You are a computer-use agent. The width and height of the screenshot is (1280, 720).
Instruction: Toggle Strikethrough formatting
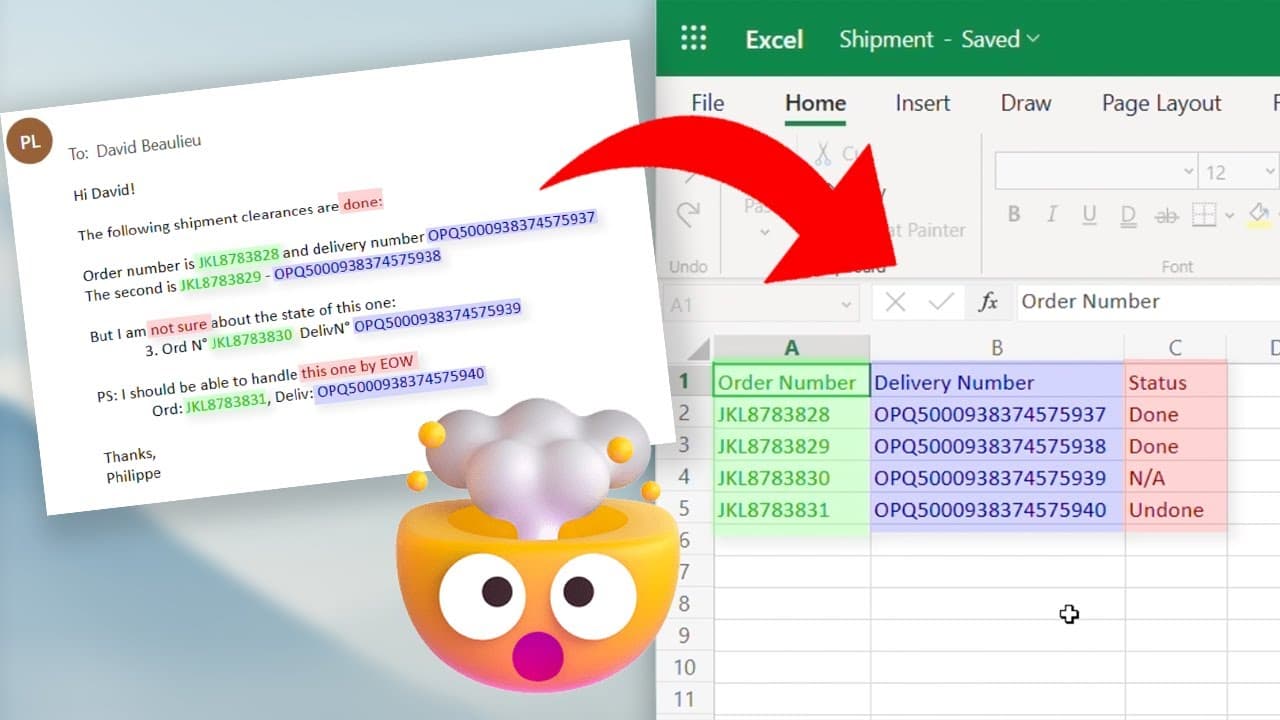pos(1166,215)
